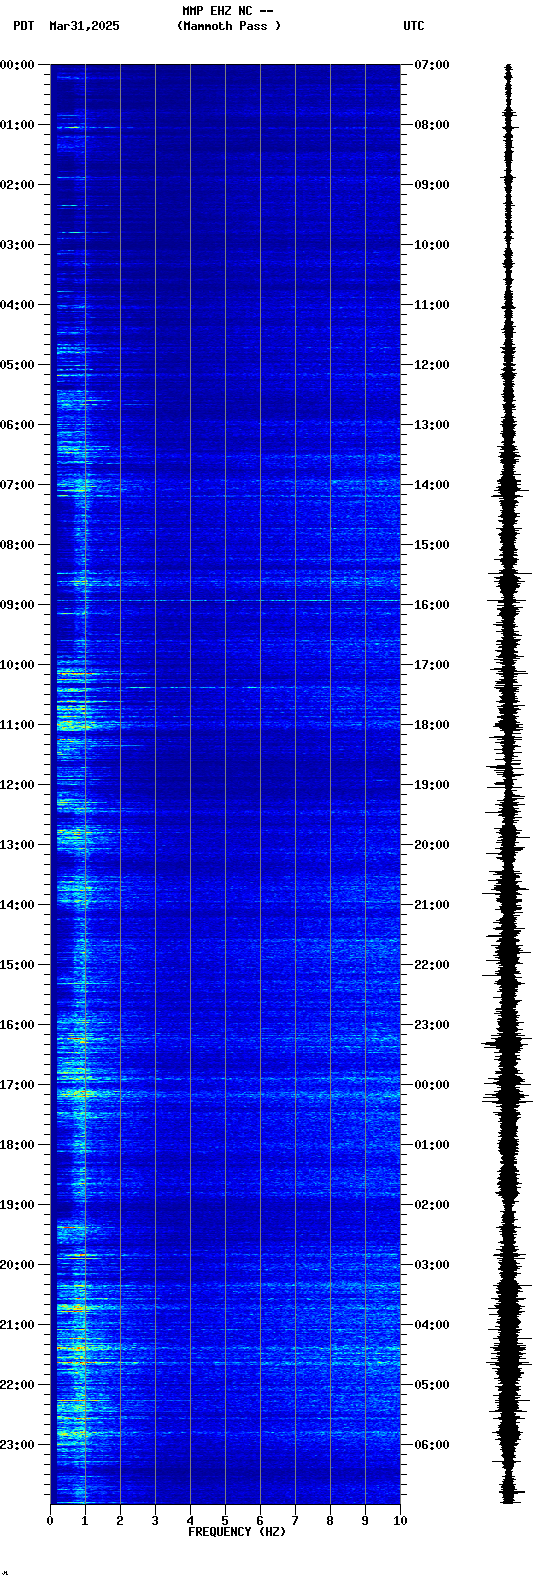
Task: Click the 'FREQUENCY (HZ)' axis label
Action: 237,1532
